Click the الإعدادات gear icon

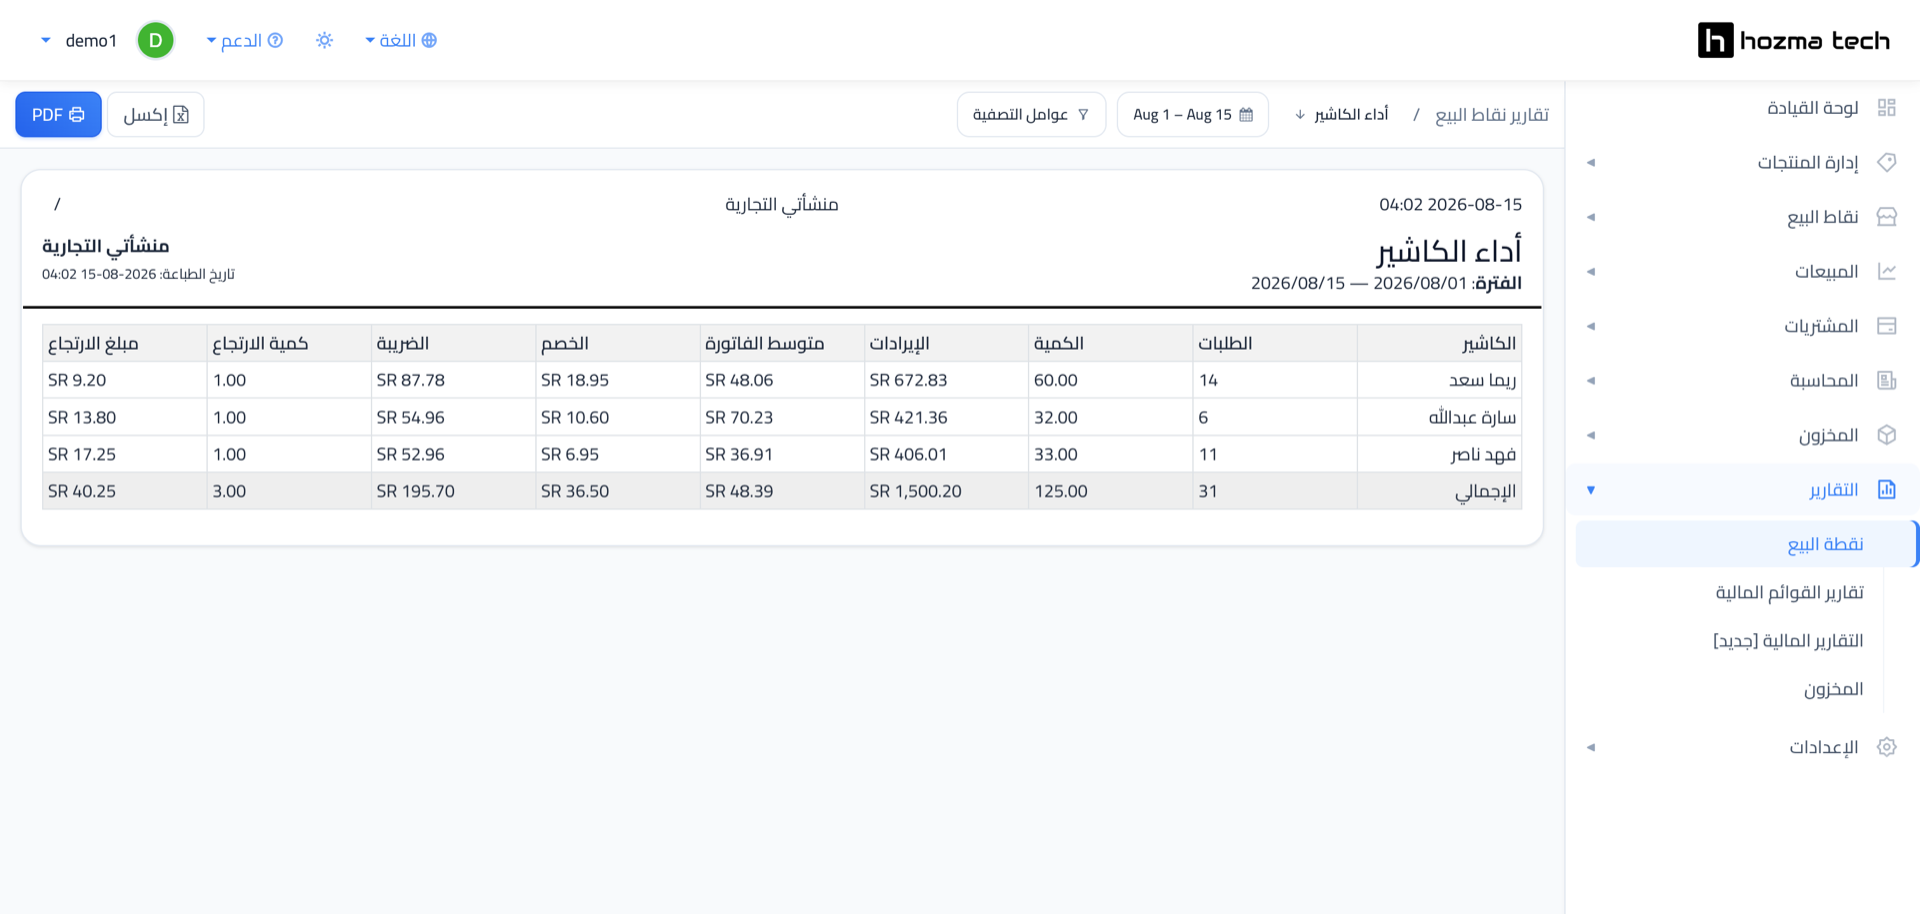click(1886, 747)
